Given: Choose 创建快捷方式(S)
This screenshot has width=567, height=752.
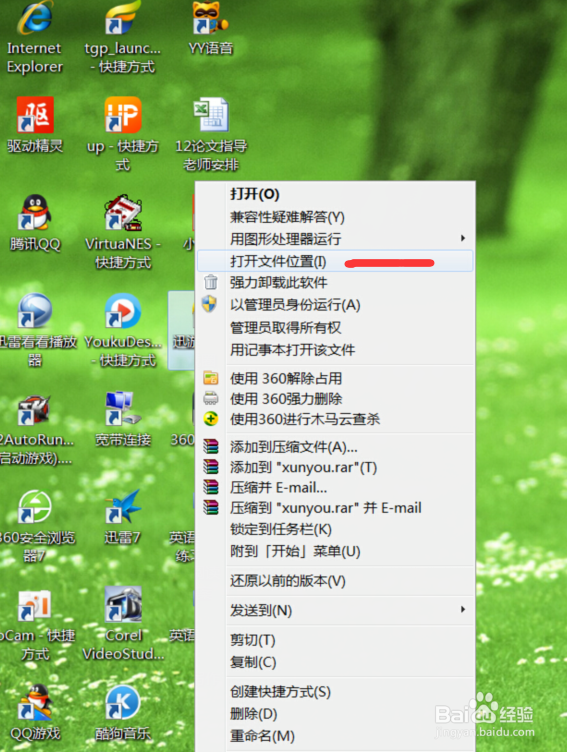Looking at the screenshot, I should (335, 692).
